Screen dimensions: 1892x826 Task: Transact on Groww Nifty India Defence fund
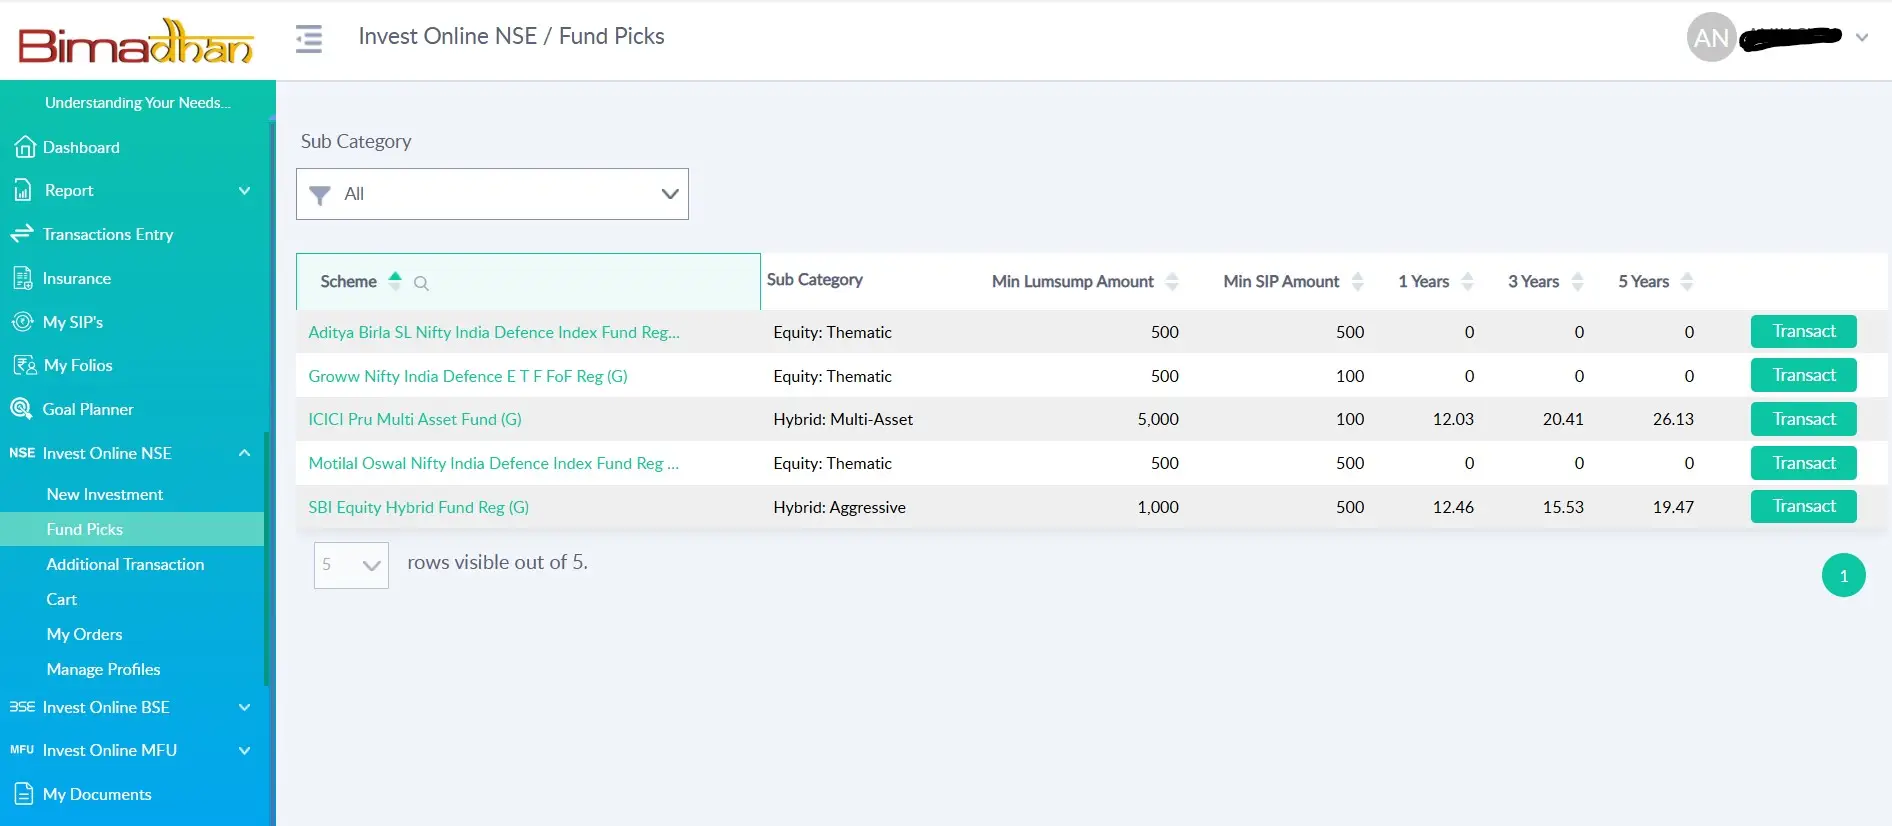1803,375
